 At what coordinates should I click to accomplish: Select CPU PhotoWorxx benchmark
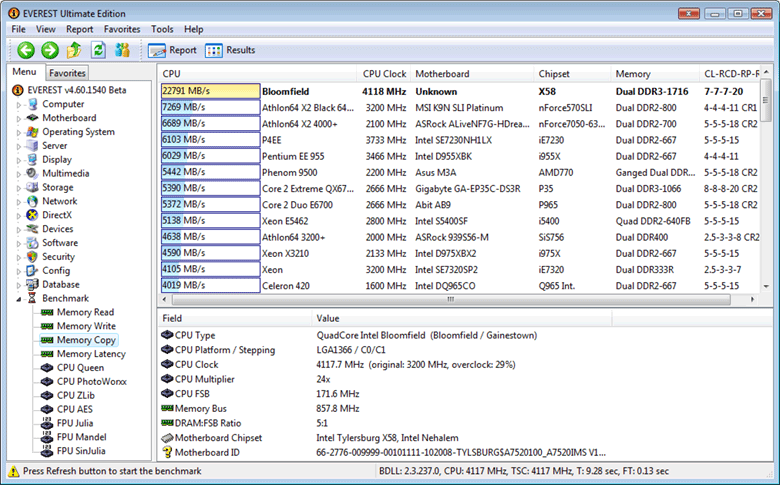(92, 382)
